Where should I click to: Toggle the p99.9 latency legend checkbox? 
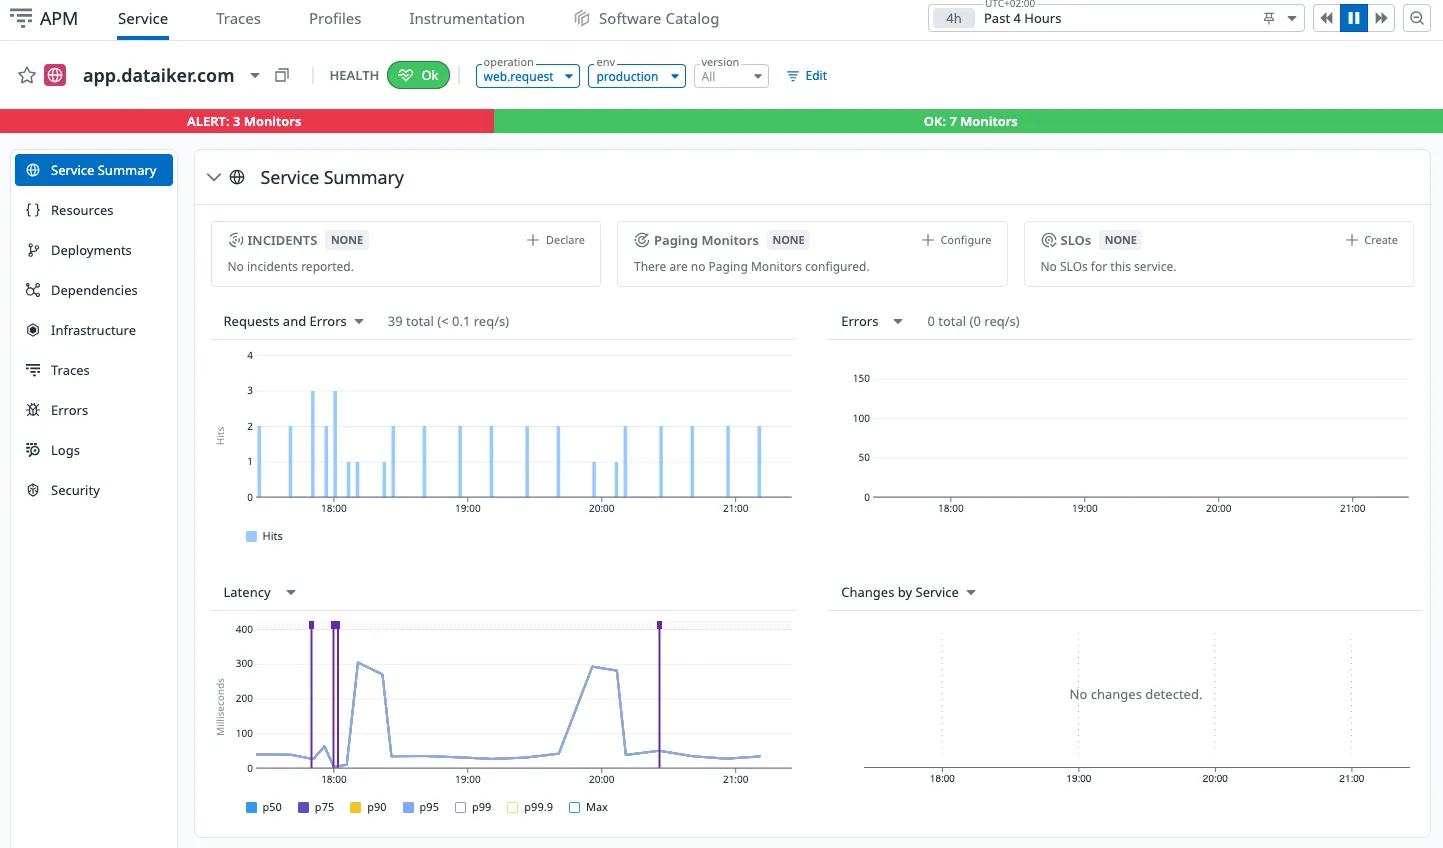513,807
